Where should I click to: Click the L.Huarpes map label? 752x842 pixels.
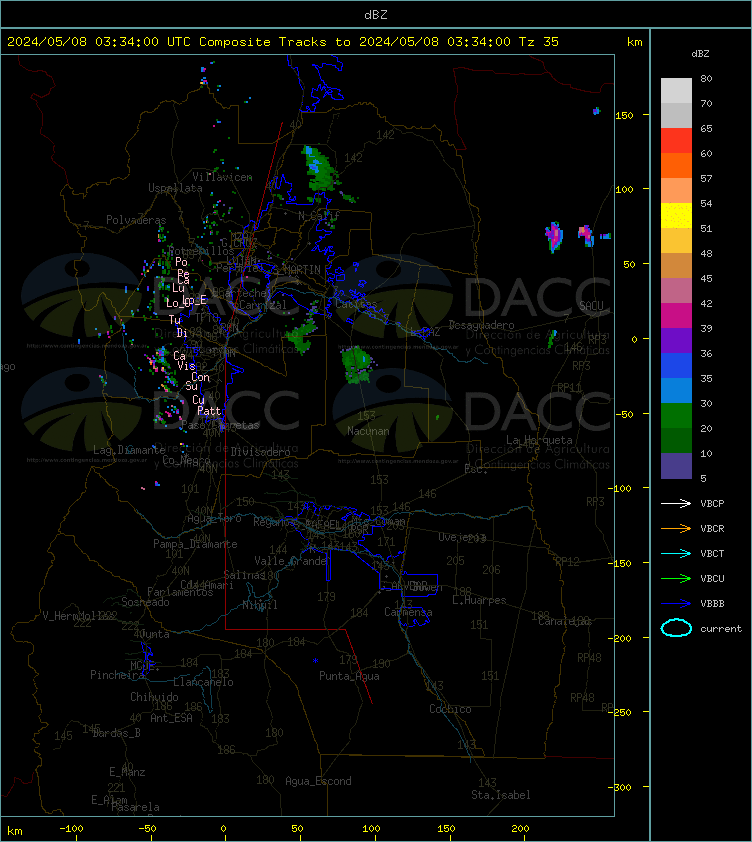pos(479,600)
